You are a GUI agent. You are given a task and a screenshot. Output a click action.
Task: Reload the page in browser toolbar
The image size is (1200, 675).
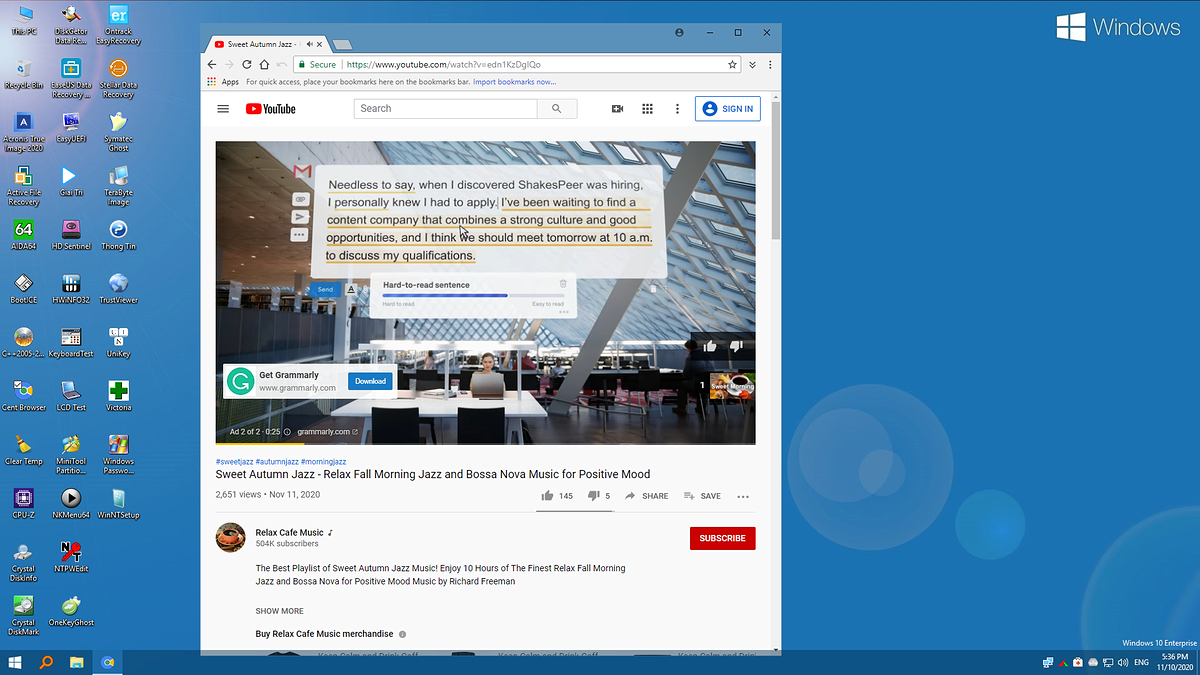pos(245,64)
